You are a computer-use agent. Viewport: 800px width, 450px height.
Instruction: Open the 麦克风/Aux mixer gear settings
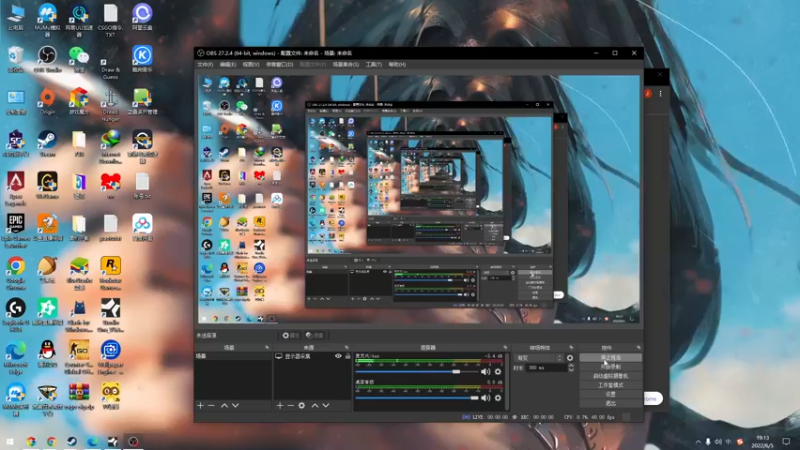pos(498,371)
